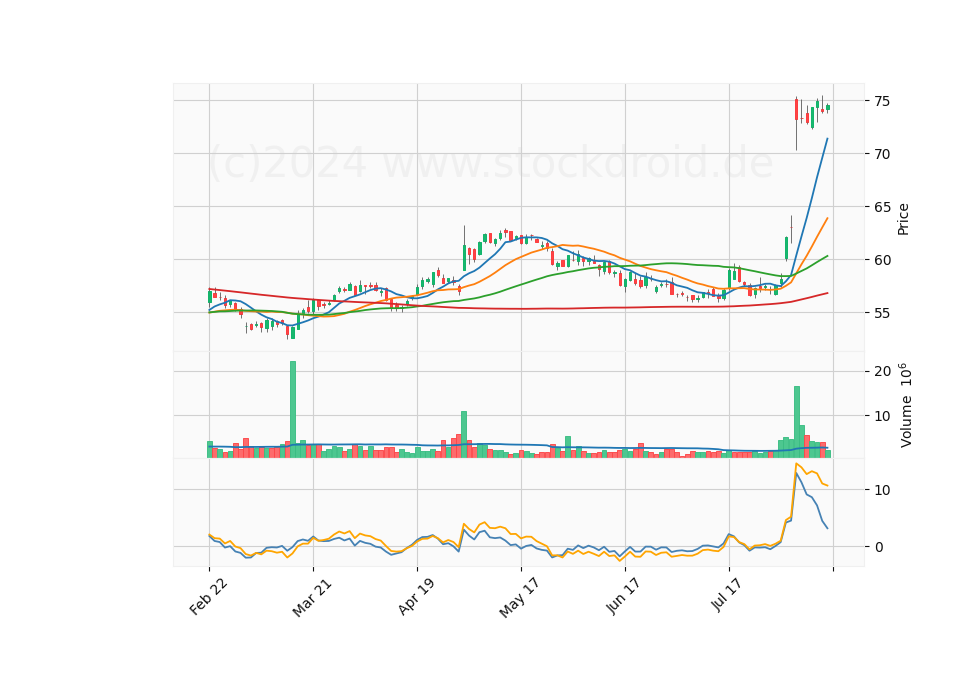Click the 'Apr 19' date axis label
Image resolution: width=960 pixels, height=690 pixels.
click(x=416, y=596)
